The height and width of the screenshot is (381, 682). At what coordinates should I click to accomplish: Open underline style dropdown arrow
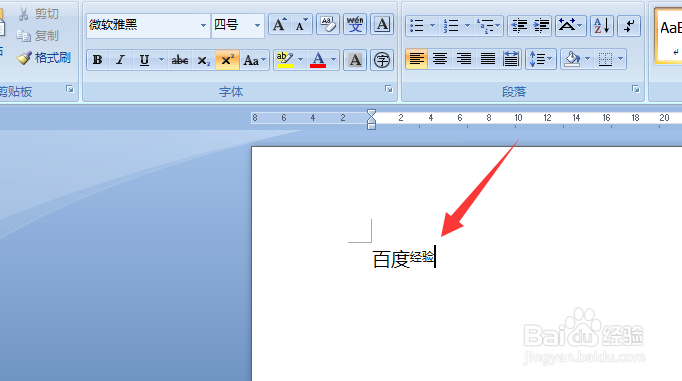coord(161,60)
